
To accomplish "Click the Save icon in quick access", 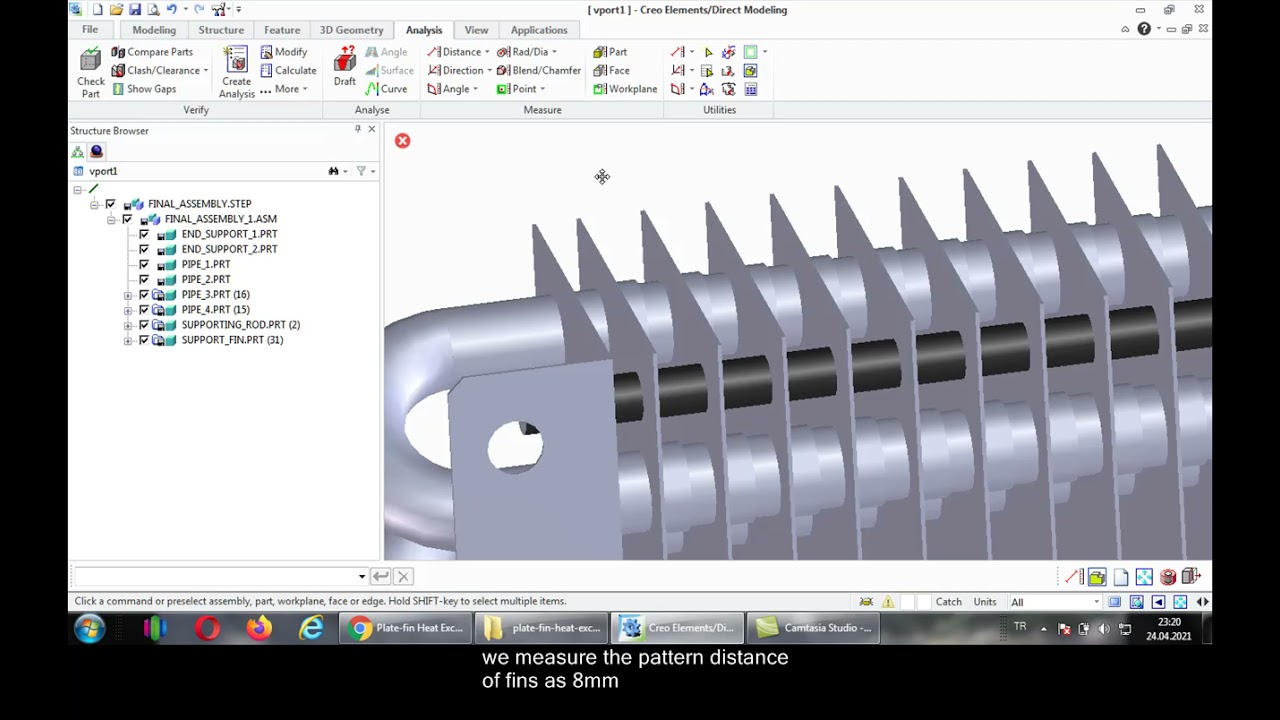I will (x=134, y=10).
